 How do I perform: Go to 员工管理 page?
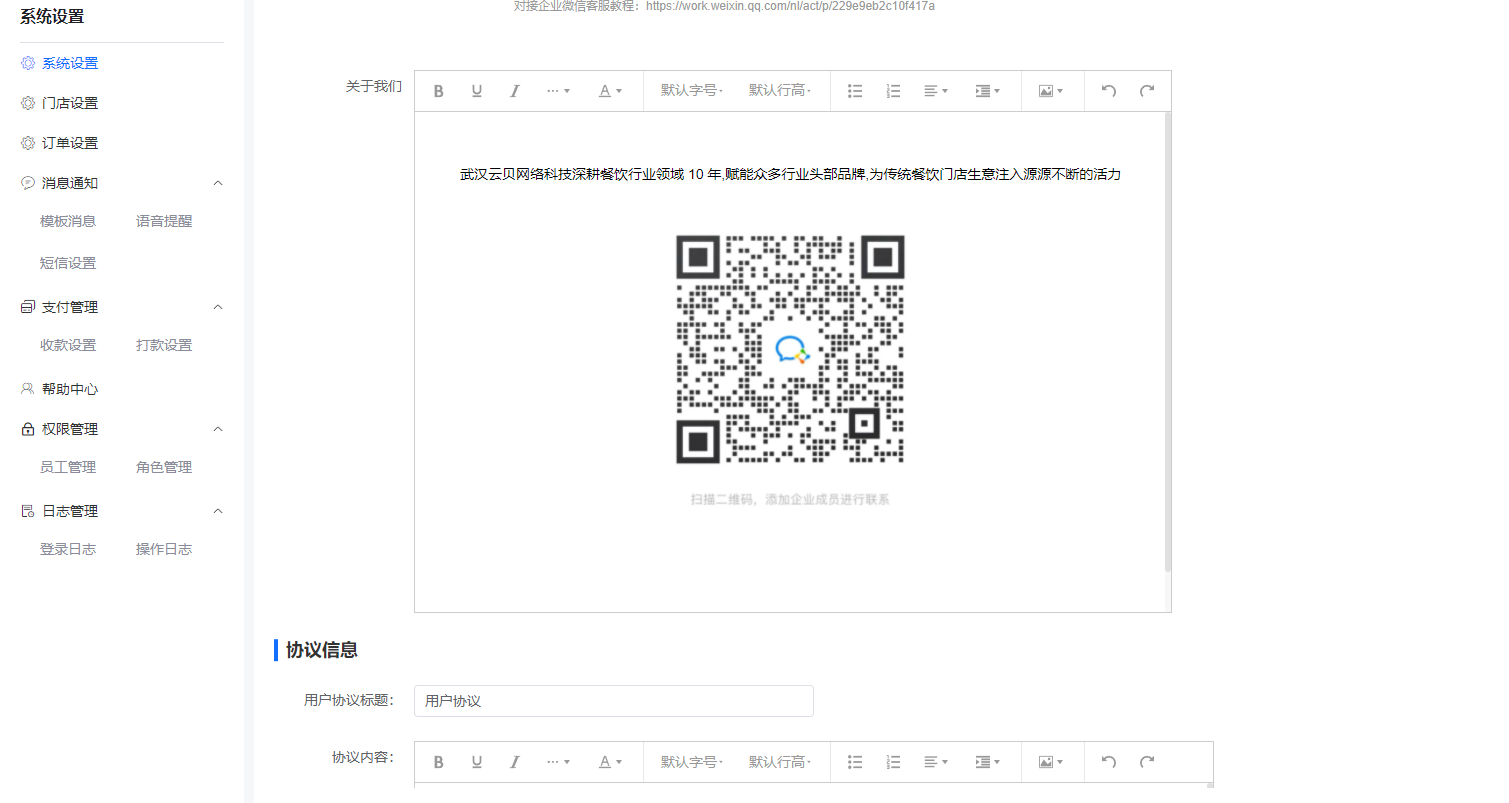pyautogui.click(x=68, y=467)
